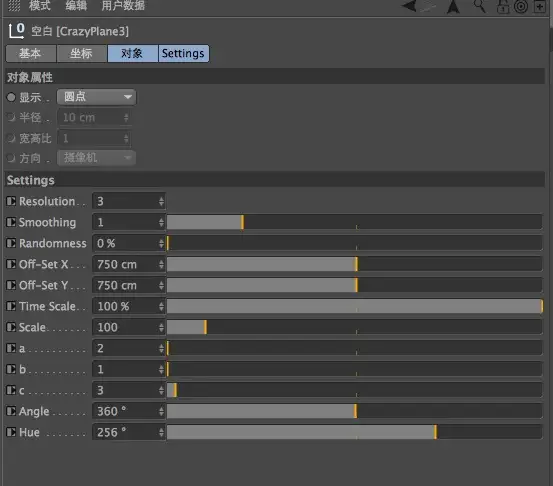Open the 方向 dropdown showing 摄像机
This screenshot has height=486, width=553.
96,158
